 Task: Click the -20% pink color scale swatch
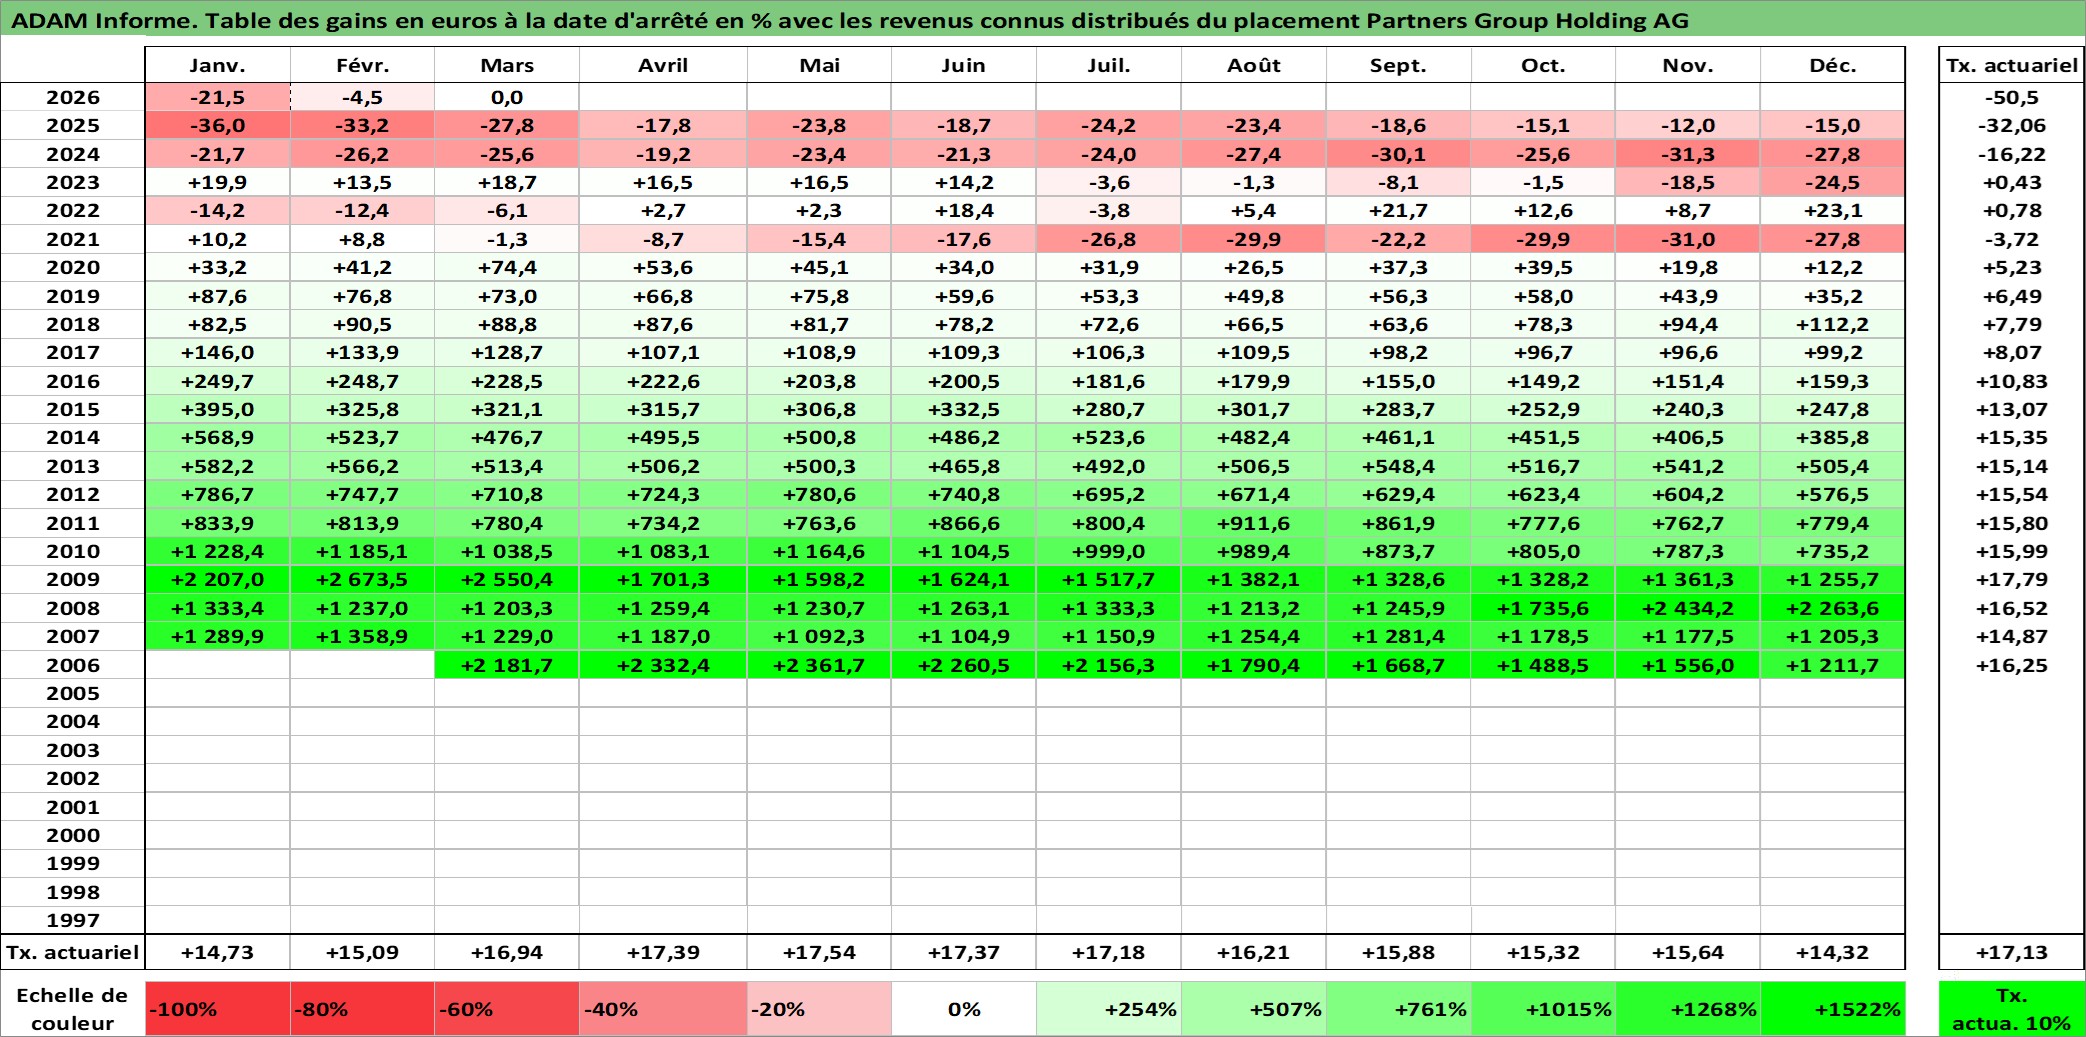[x=819, y=1009]
